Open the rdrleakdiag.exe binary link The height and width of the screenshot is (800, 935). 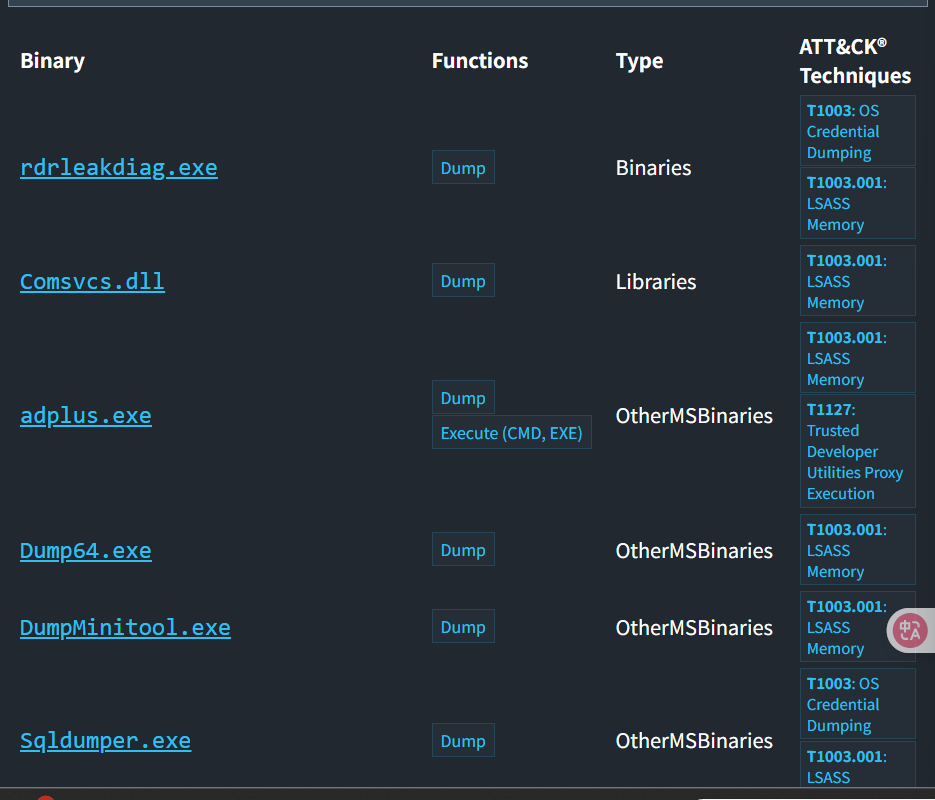[x=118, y=167]
